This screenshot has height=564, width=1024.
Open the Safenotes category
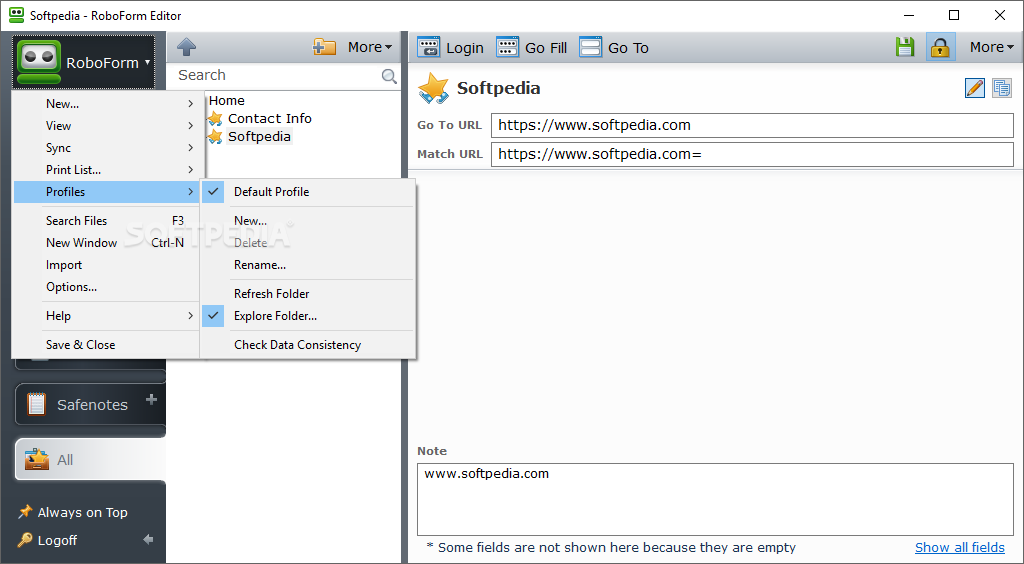click(x=90, y=405)
